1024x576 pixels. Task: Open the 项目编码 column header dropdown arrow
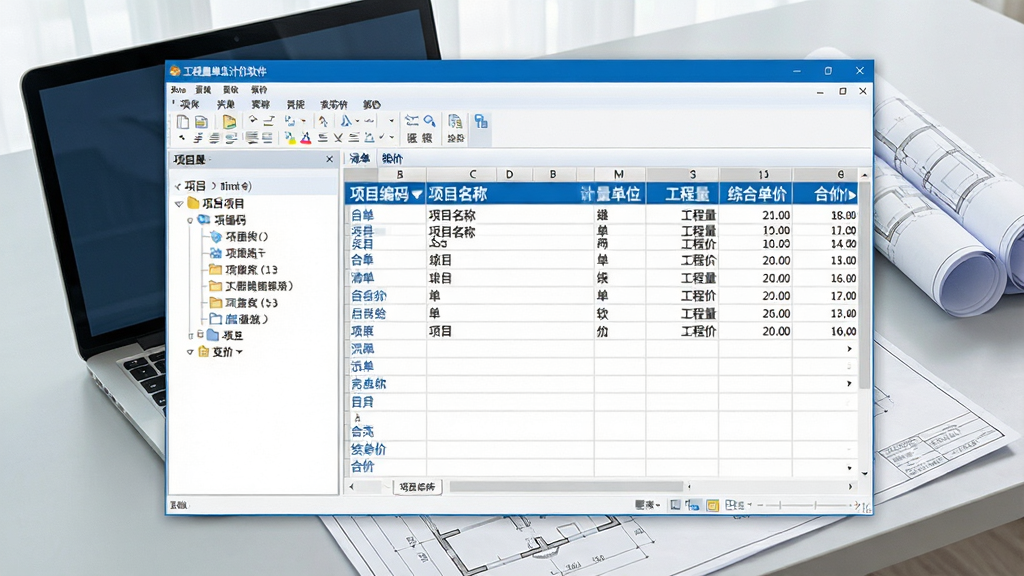417,195
